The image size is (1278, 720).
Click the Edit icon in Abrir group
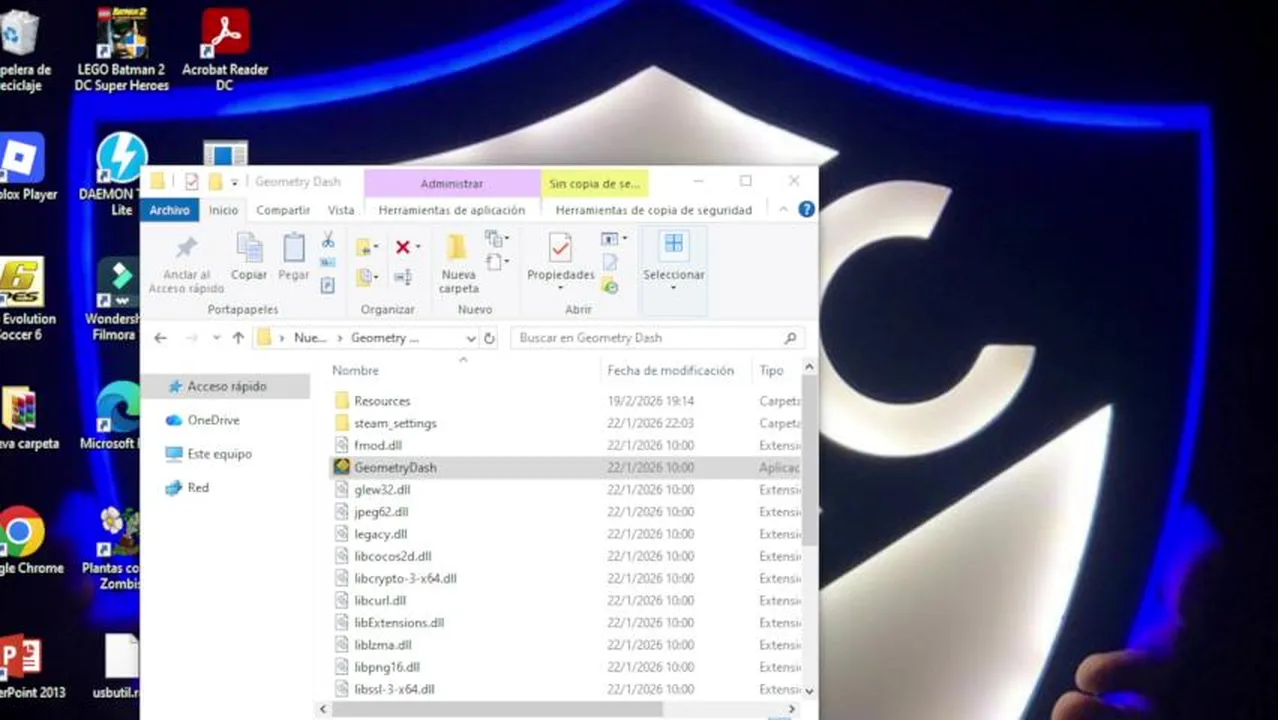(x=609, y=263)
